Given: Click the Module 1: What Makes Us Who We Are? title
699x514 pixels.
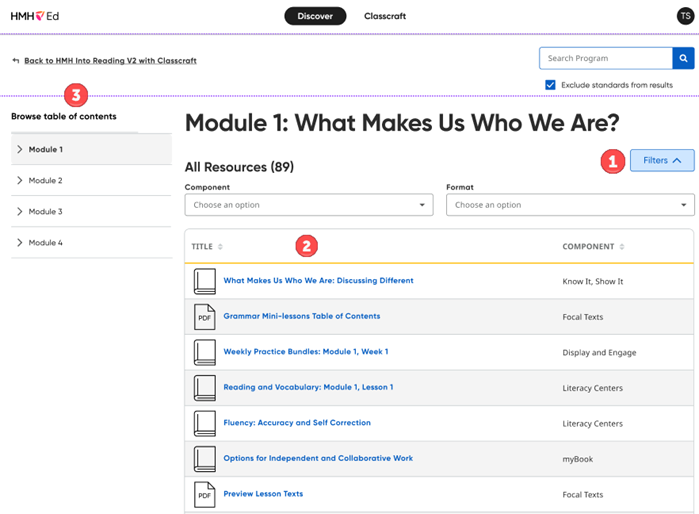Looking at the screenshot, I should pyautogui.click(x=402, y=123).
